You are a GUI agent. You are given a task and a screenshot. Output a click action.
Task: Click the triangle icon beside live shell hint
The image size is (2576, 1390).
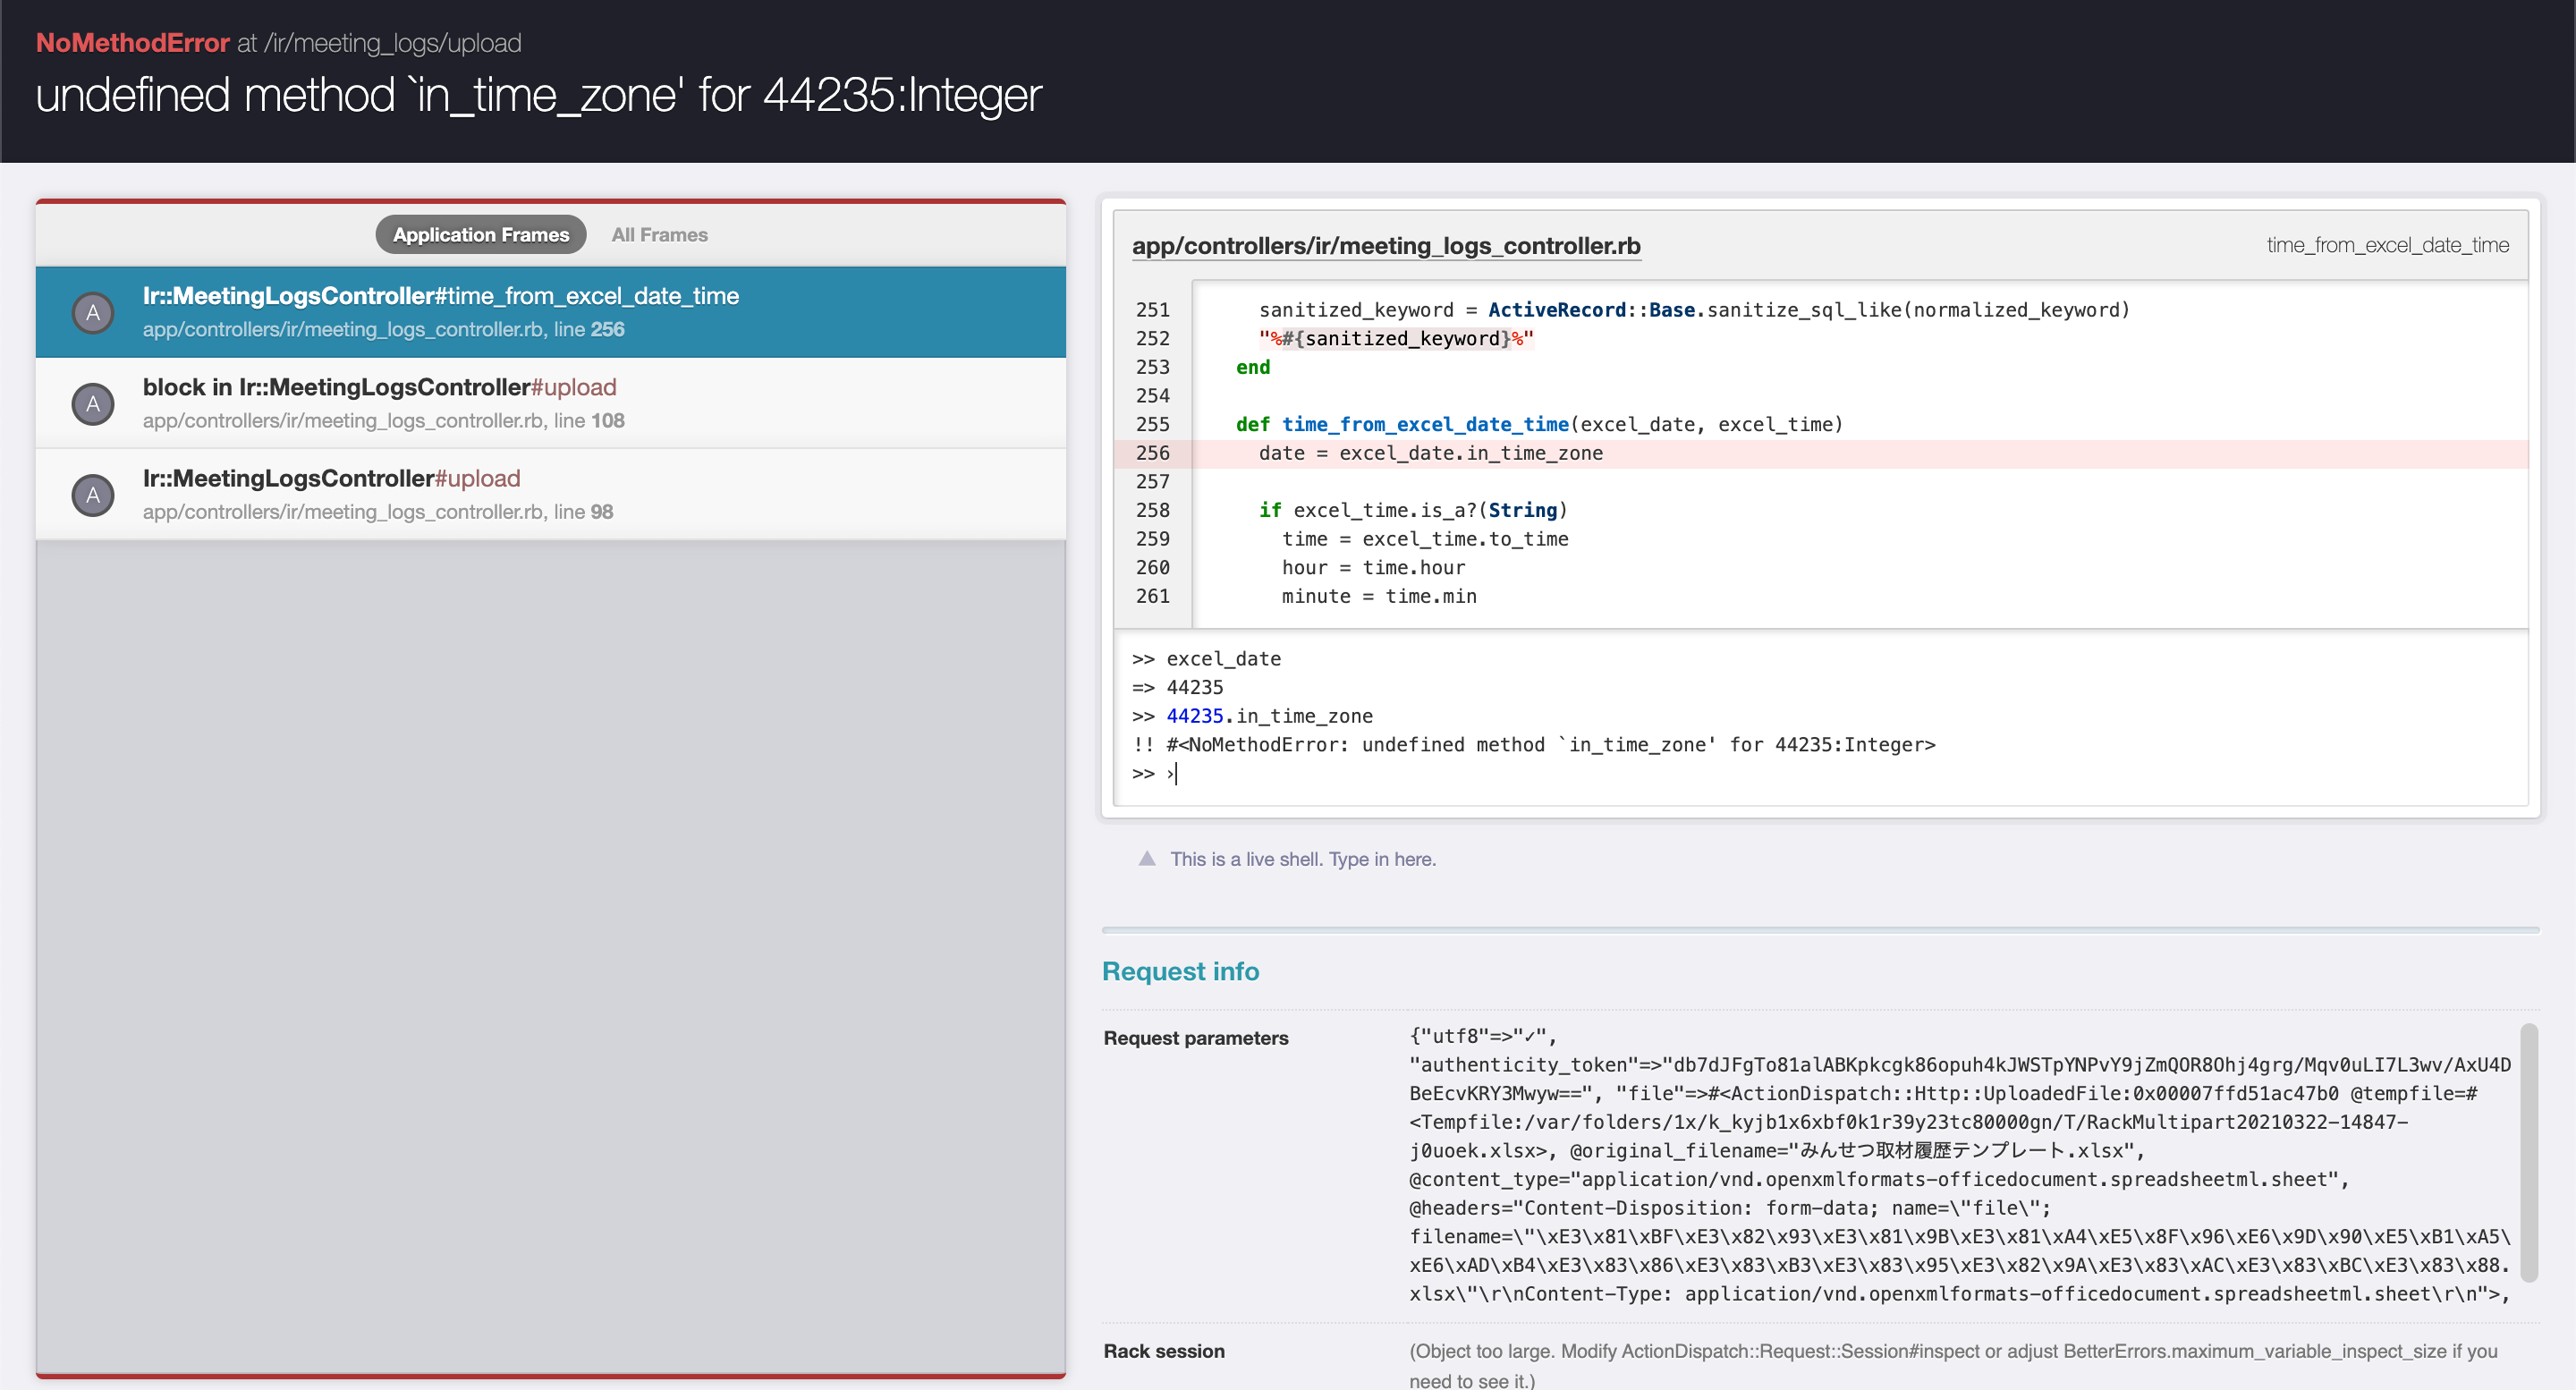coord(1147,859)
